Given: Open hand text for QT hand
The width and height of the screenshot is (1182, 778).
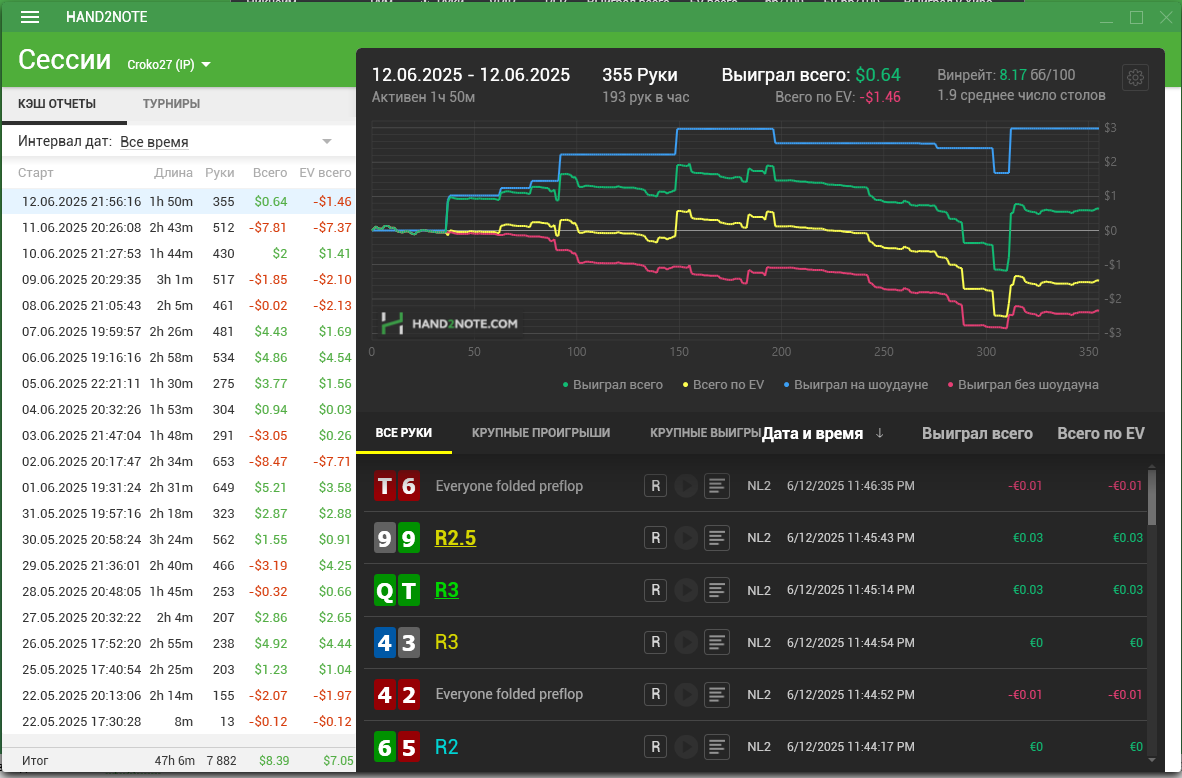Looking at the screenshot, I should tap(717, 590).
